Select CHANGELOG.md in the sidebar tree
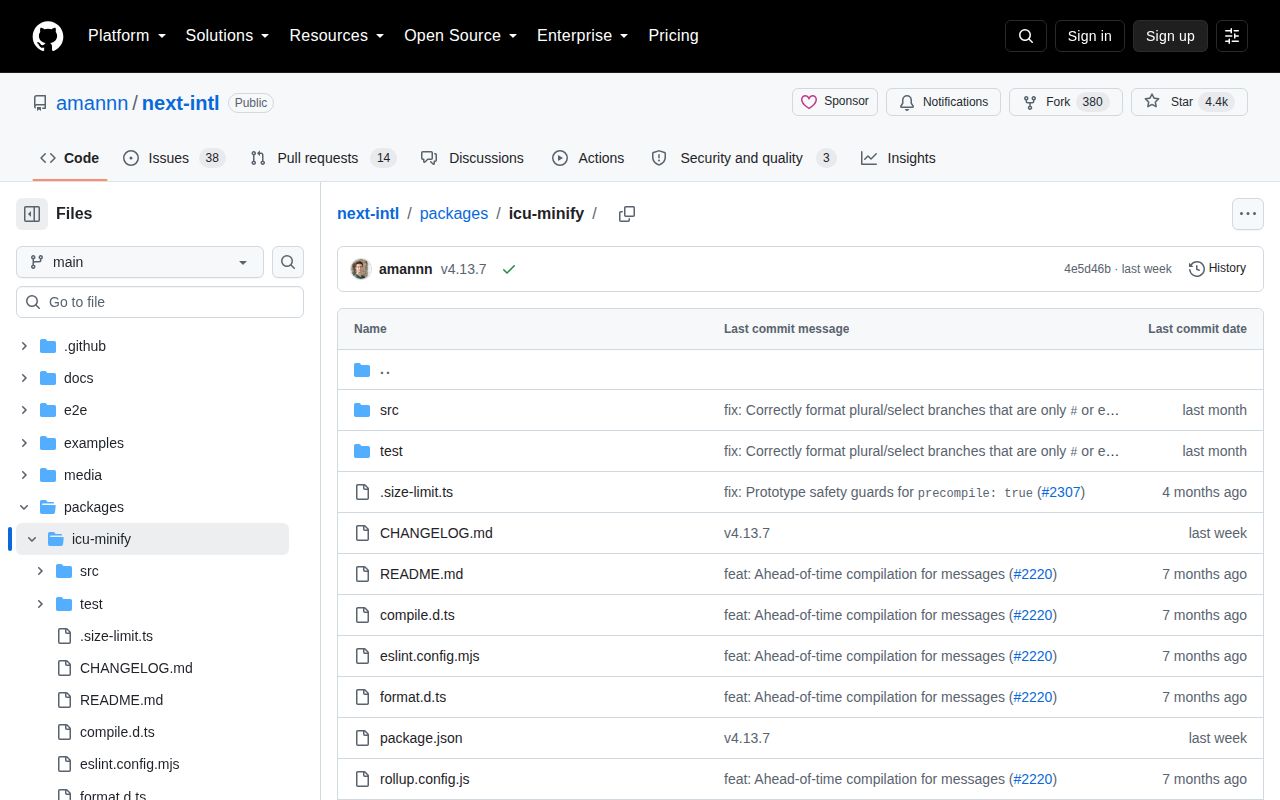This screenshot has width=1280, height=800. tap(136, 668)
